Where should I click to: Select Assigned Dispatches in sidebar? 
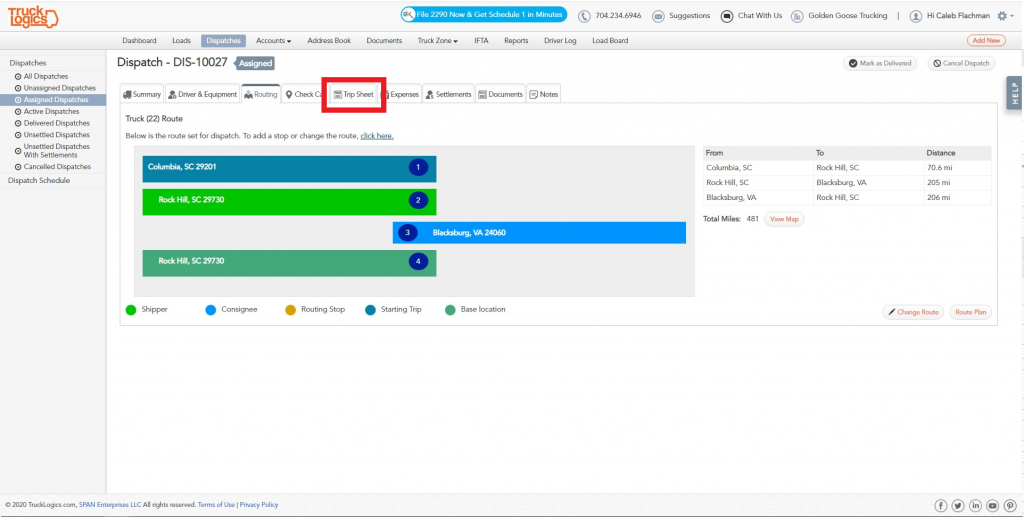click(53, 100)
